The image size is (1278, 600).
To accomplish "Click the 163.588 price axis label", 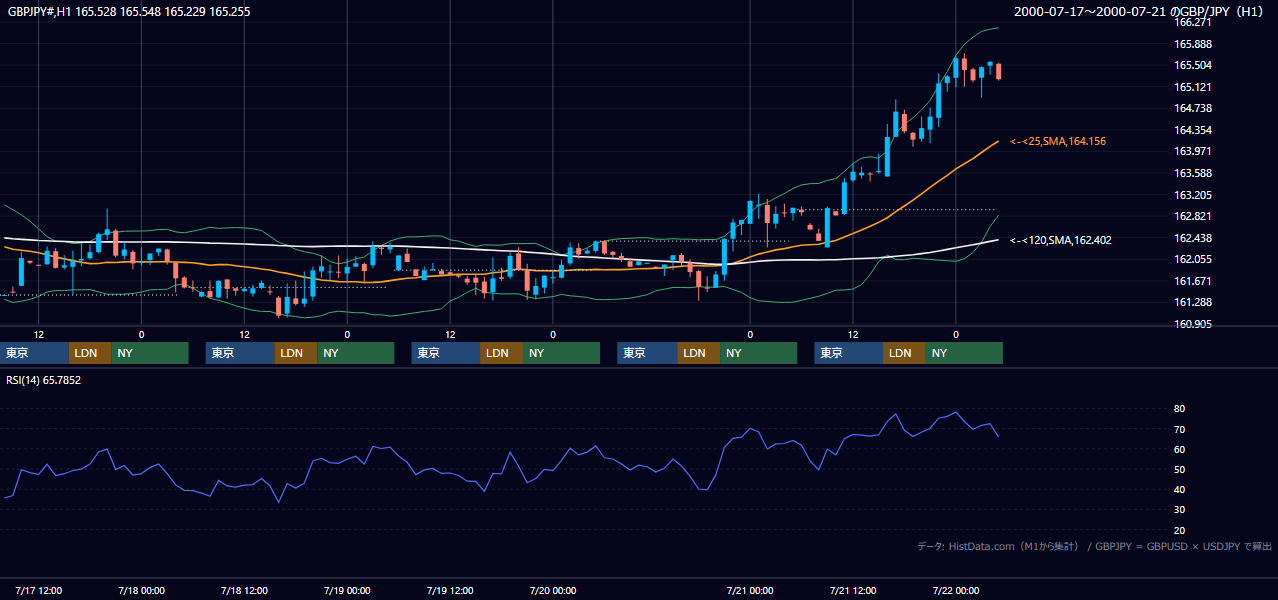I will pyautogui.click(x=1193, y=173).
